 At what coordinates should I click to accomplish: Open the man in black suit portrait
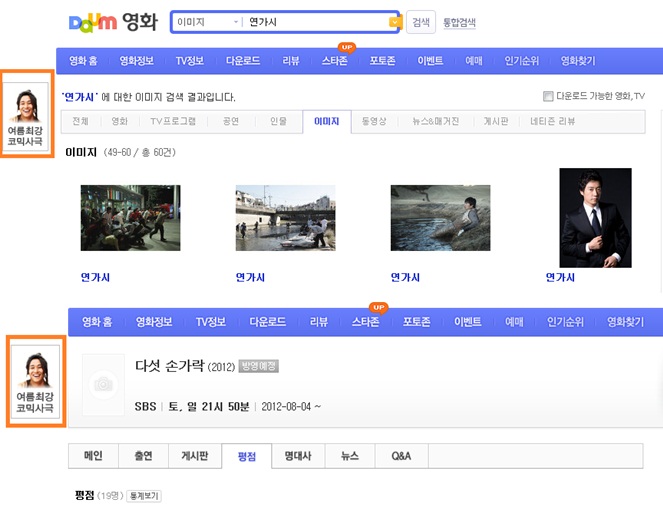pyautogui.click(x=595, y=218)
